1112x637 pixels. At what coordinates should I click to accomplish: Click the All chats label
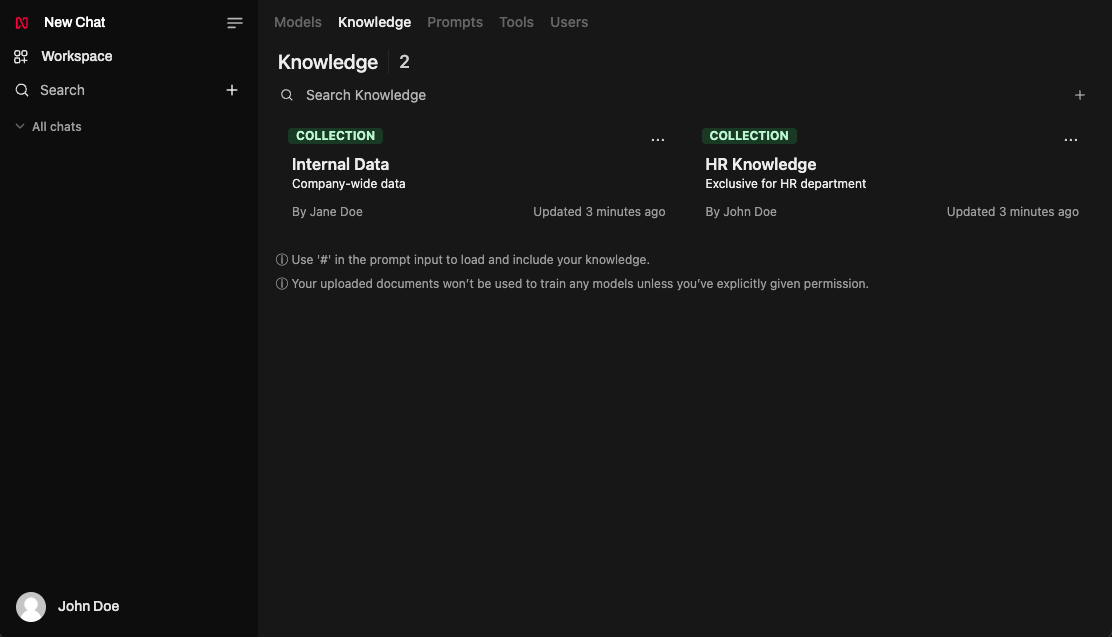click(57, 126)
